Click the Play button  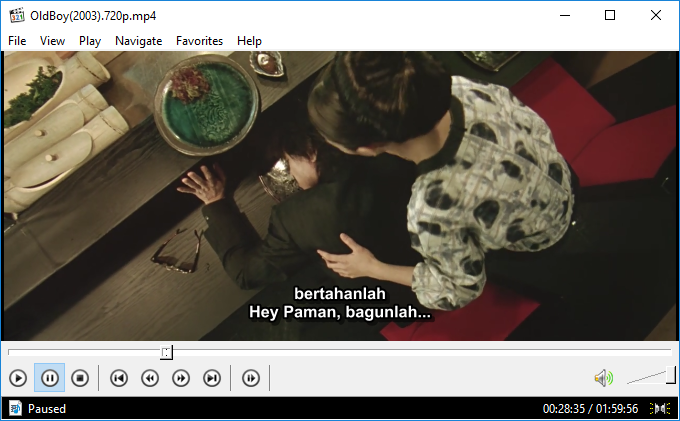(x=18, y=378)
